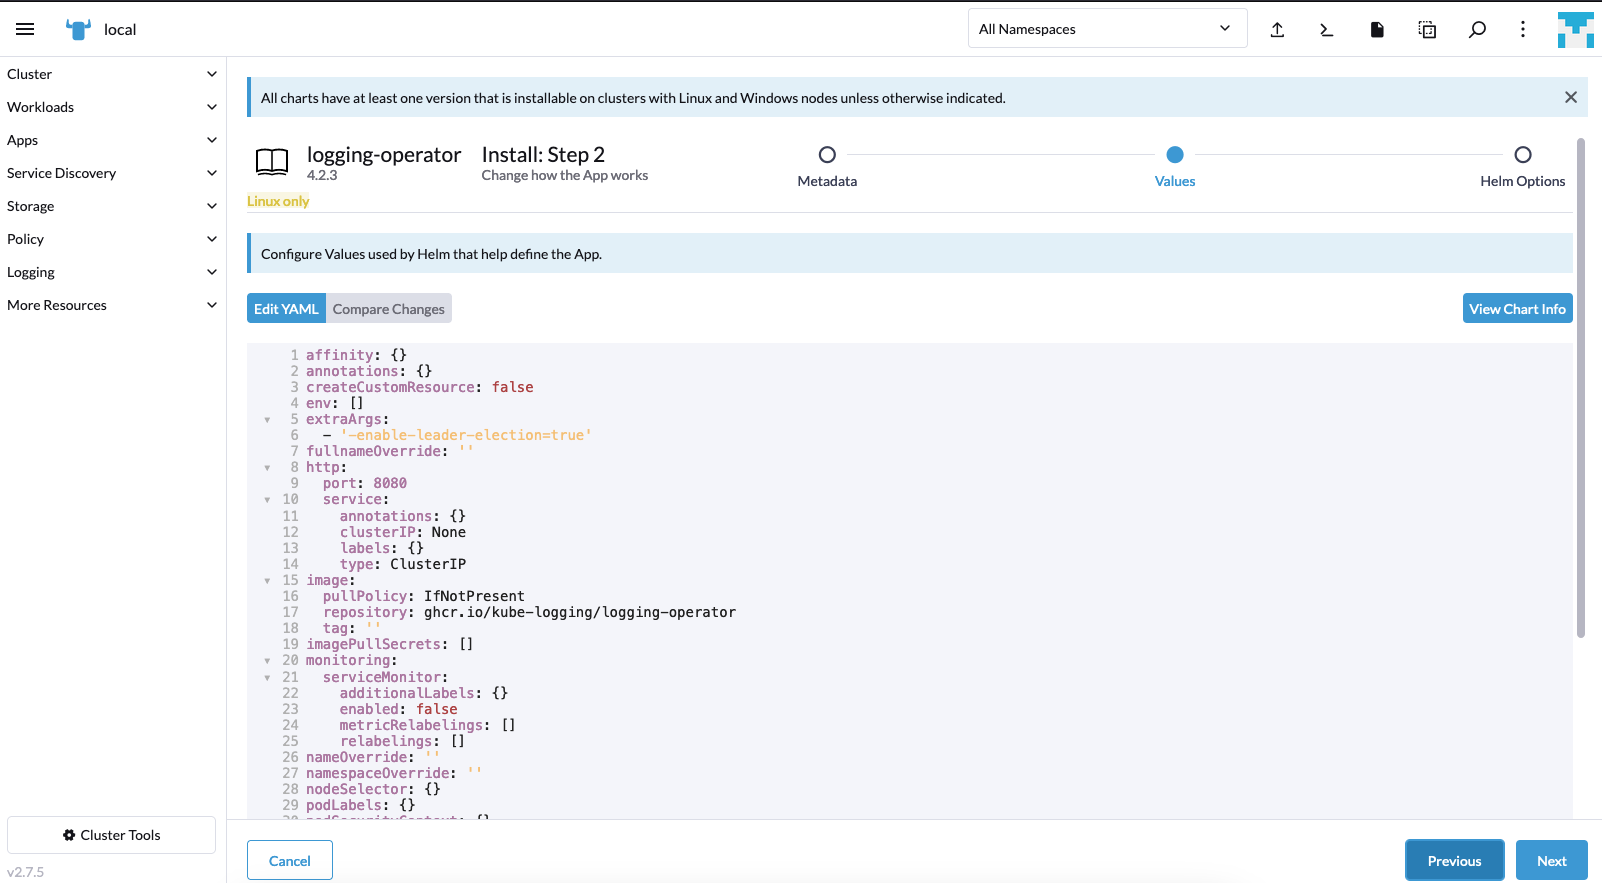Click the imagePullSecrets line in YAML
Image resolution: width=1602 pixels, height=883 pixels.
390,644
